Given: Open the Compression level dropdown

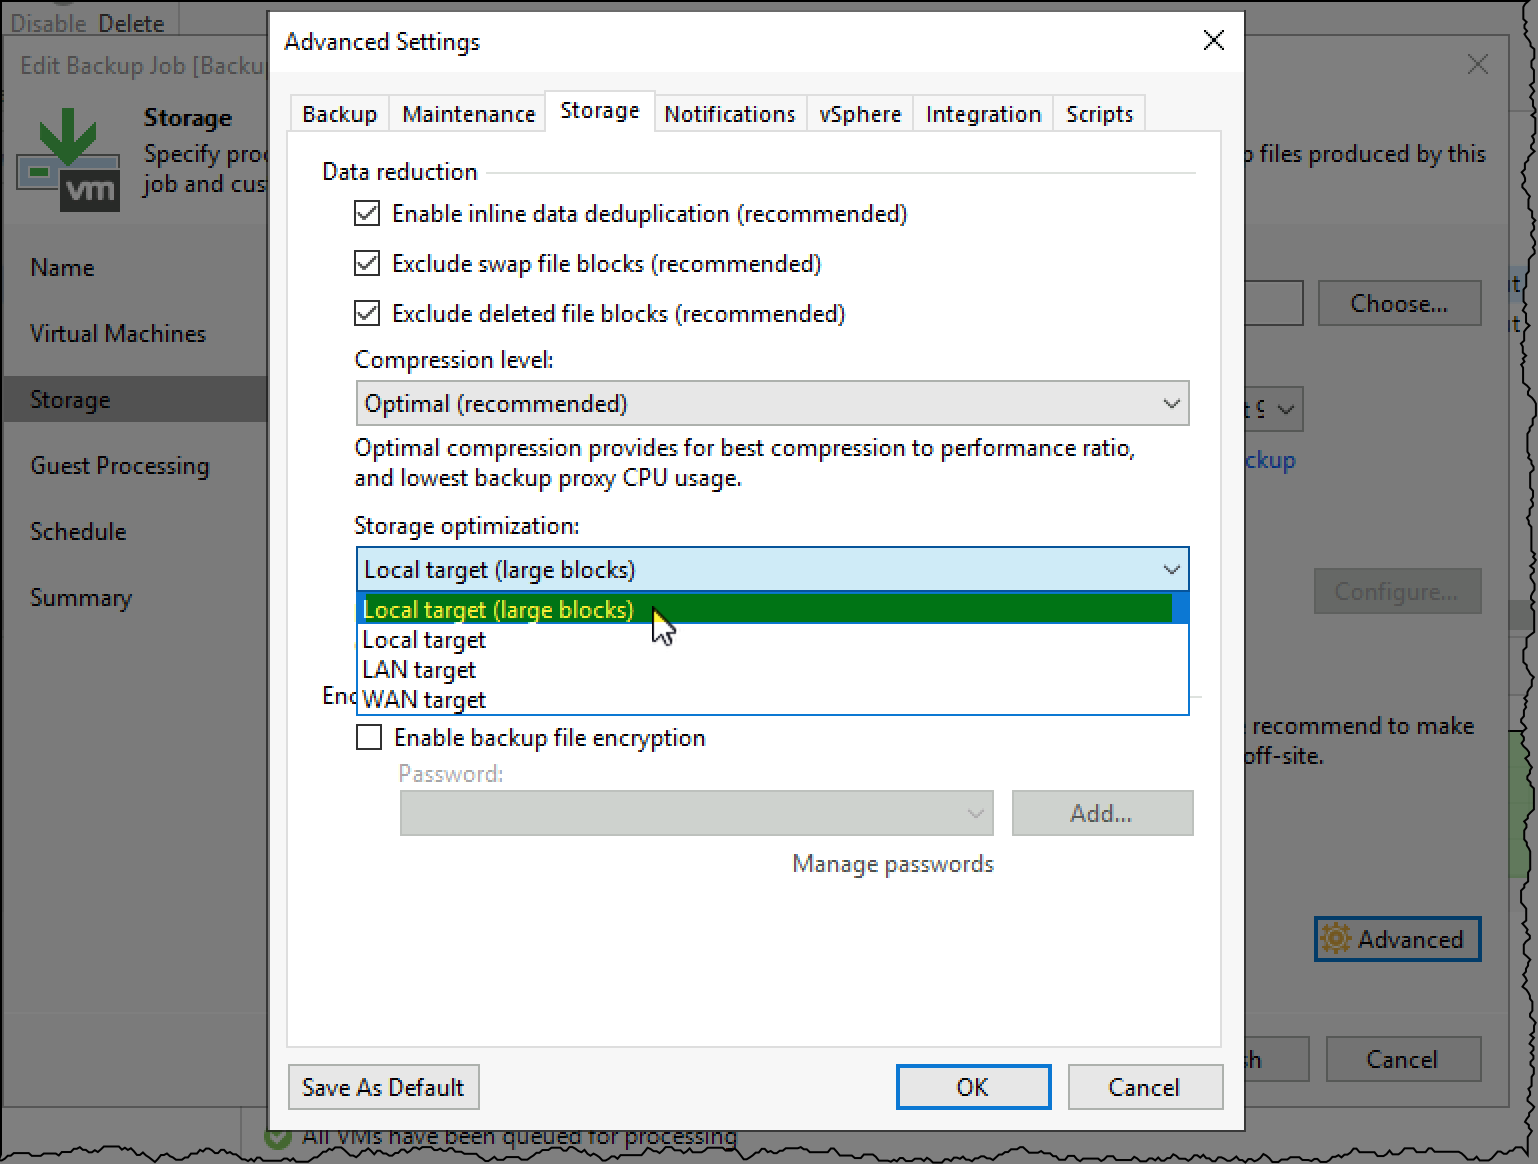Looking at the screenshot, I should click(x=772, y=404).
